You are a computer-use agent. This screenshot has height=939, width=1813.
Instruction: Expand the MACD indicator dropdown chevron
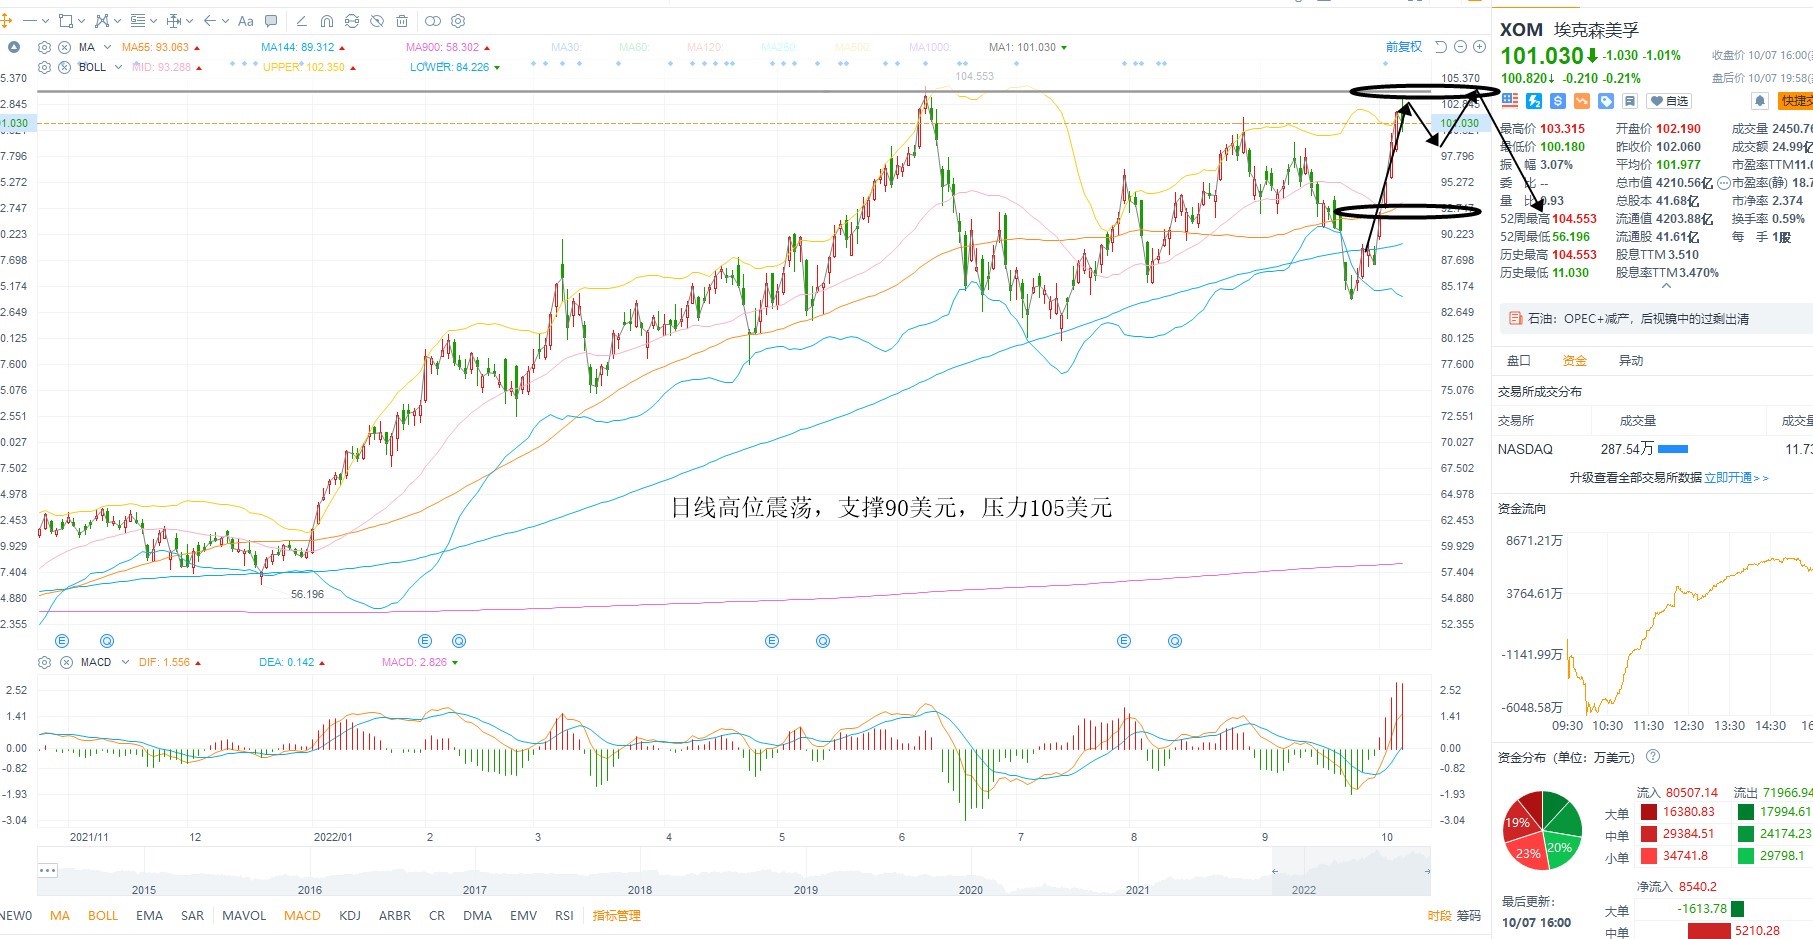coord(125,662)
